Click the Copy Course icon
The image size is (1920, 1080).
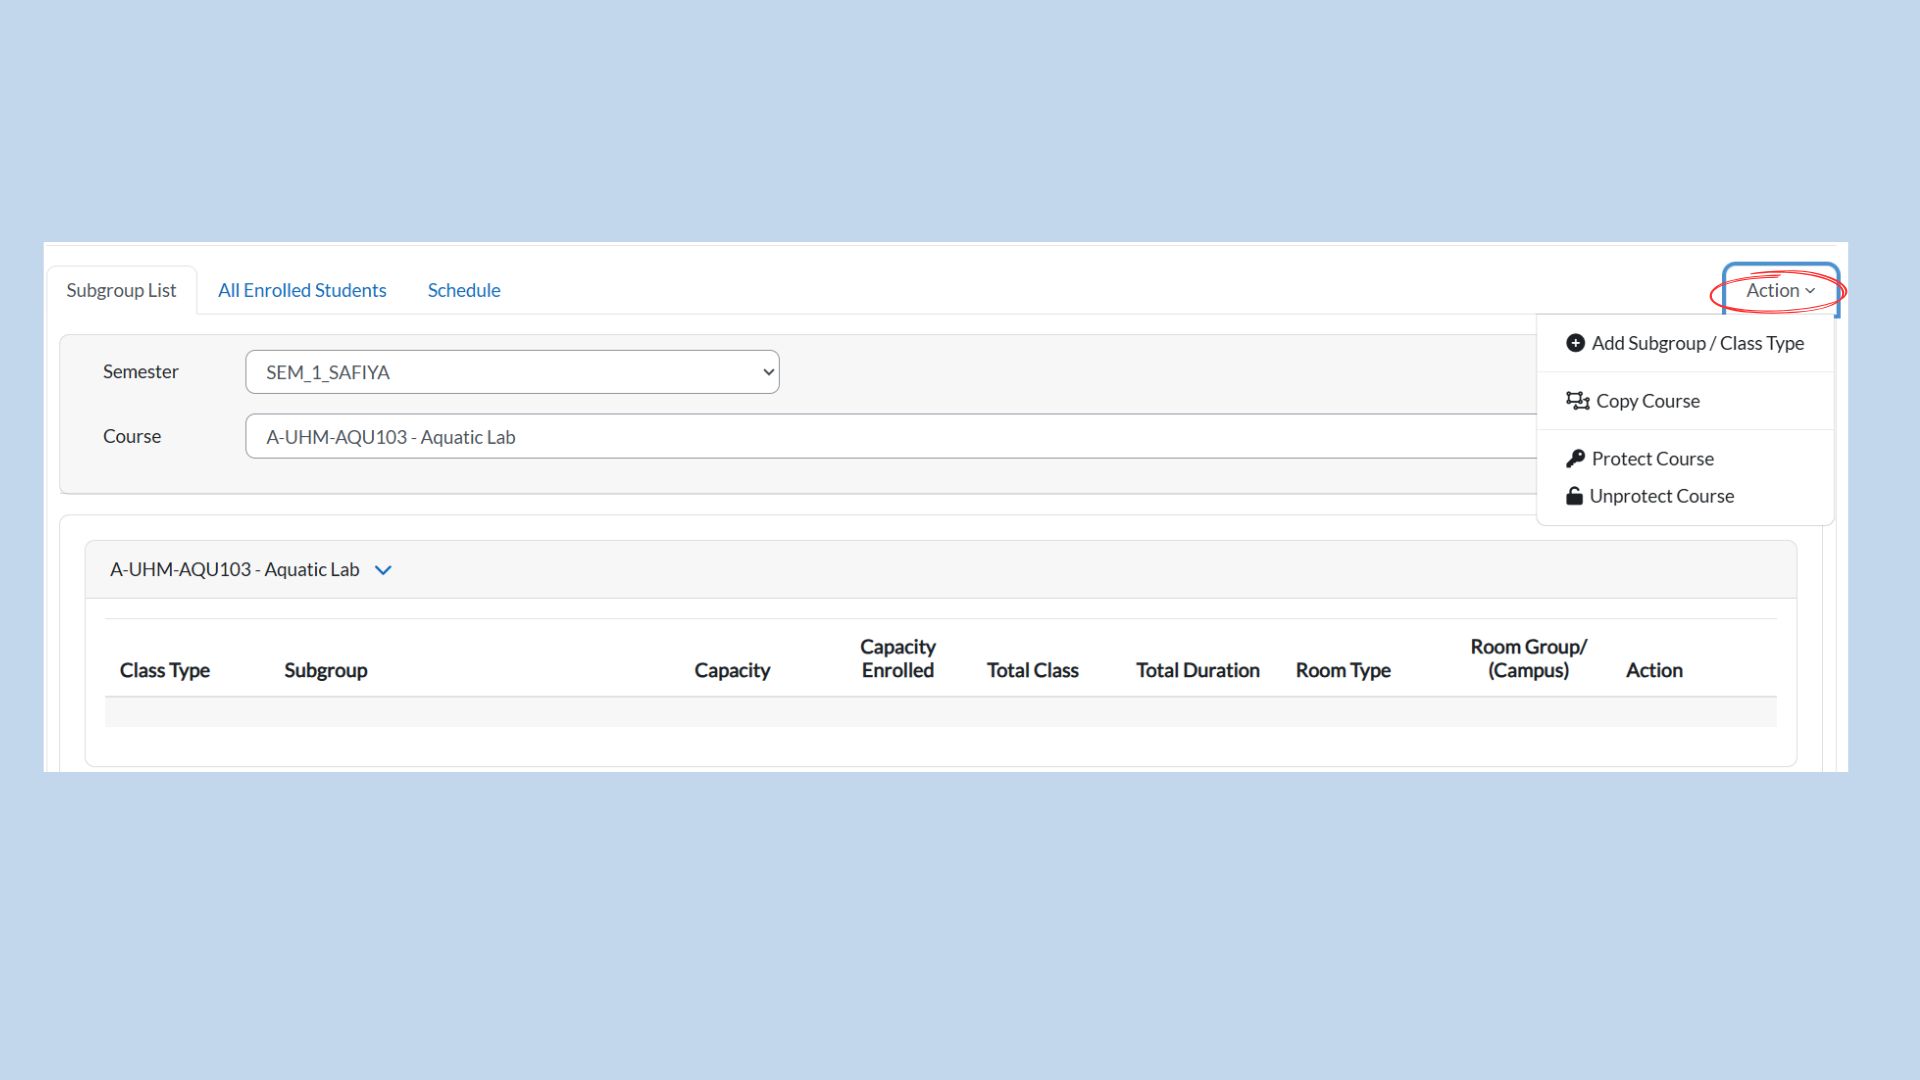(1577, 401)
